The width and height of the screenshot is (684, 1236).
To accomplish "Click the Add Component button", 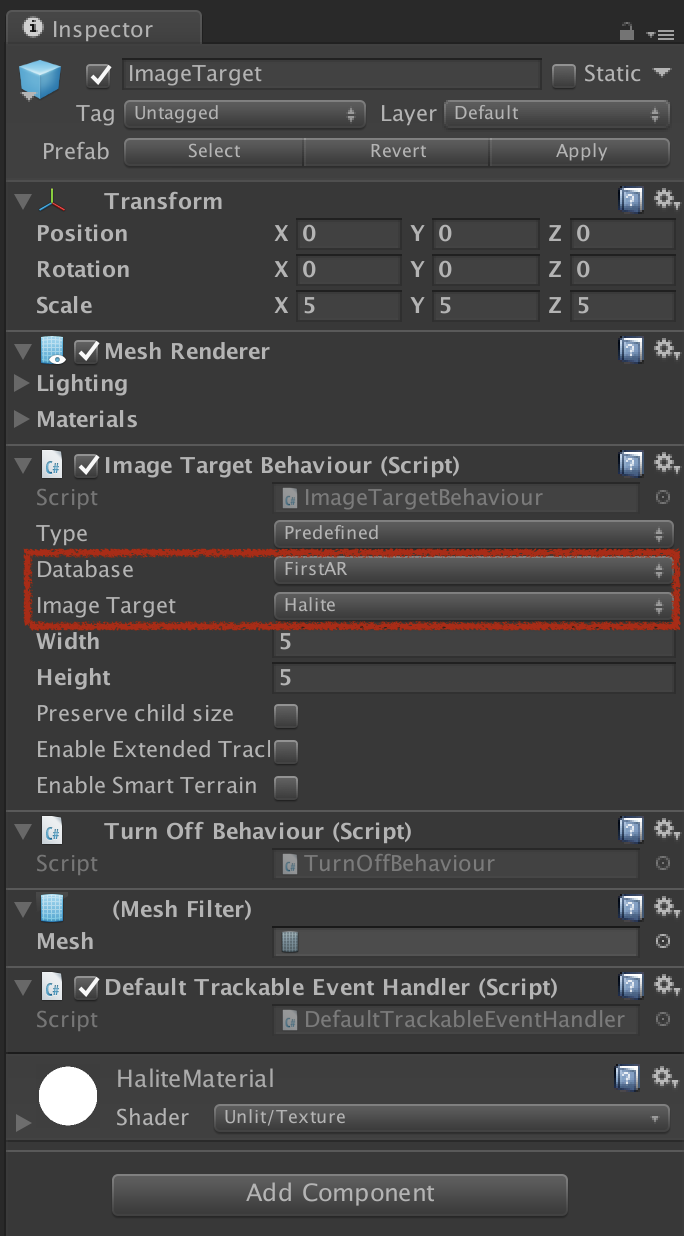I will pyautogui.click(x=340, y=1194).
